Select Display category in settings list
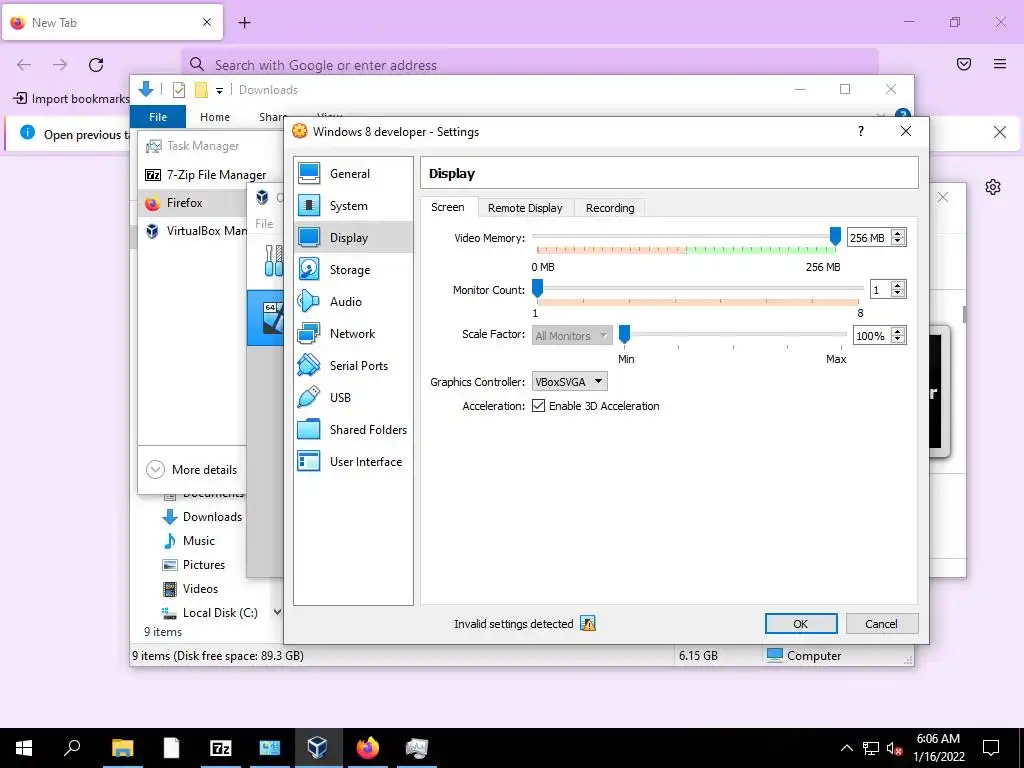1024x768 pixels. (353, 238)
